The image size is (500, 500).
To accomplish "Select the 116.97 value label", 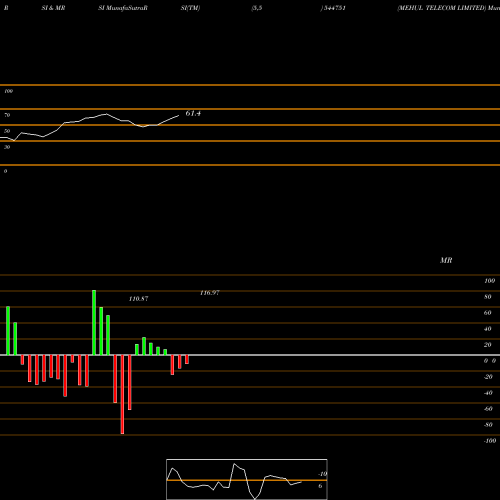I will pyautogui.click(x=210, y=293).
